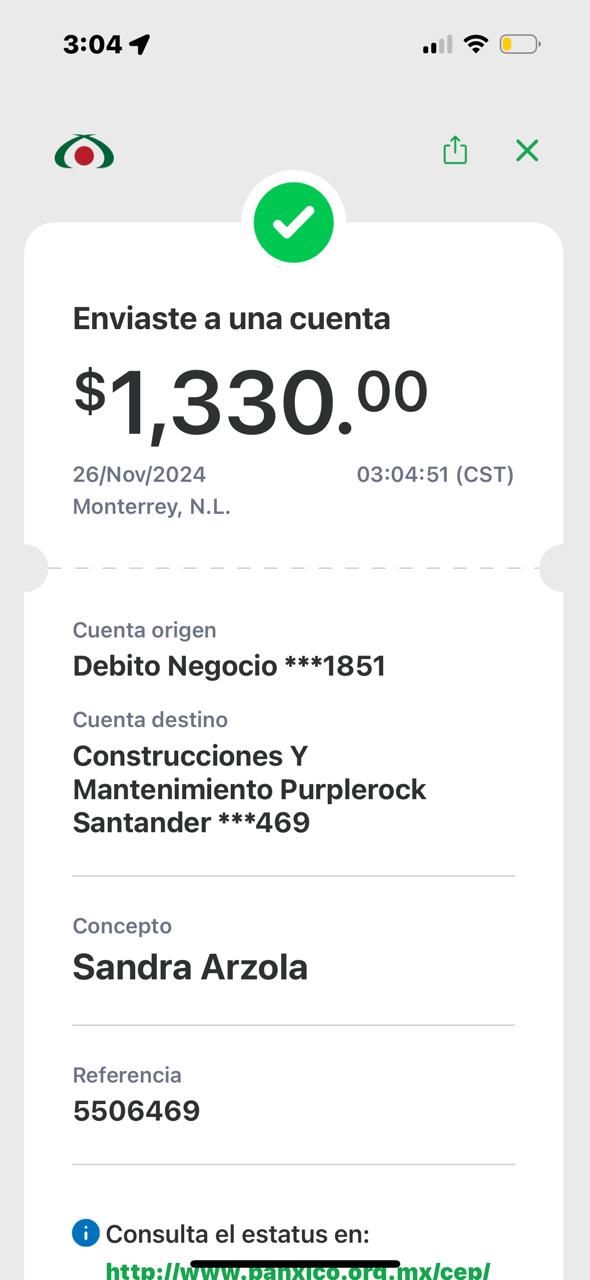
Task: Tap the battery indicator icon
Action: pos(520,44)
